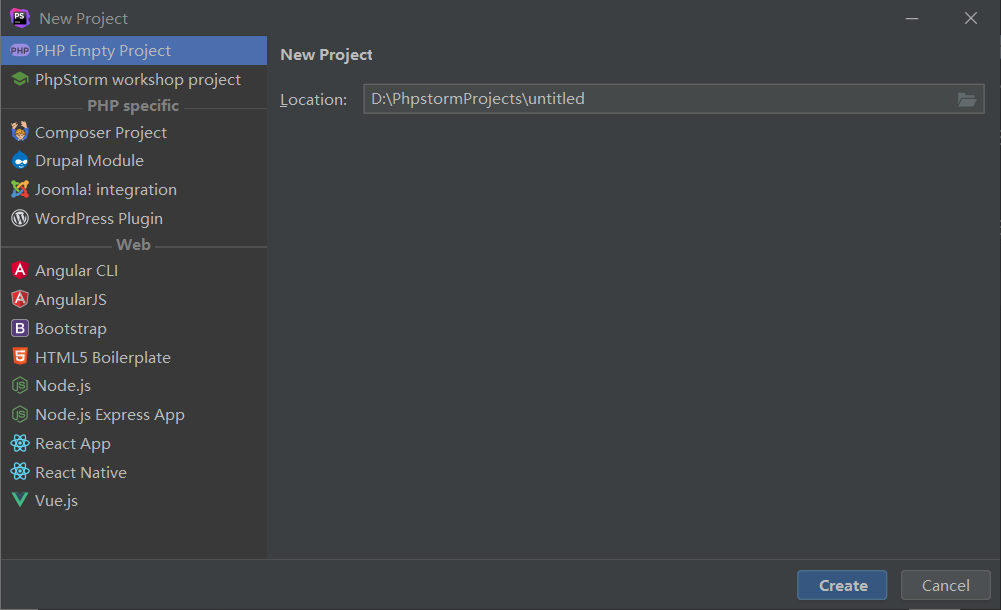Image resolution: width=1001 pixels, height=610 pixels.
Task: Click the Bootstrap B icon
Action: [20, 328]
